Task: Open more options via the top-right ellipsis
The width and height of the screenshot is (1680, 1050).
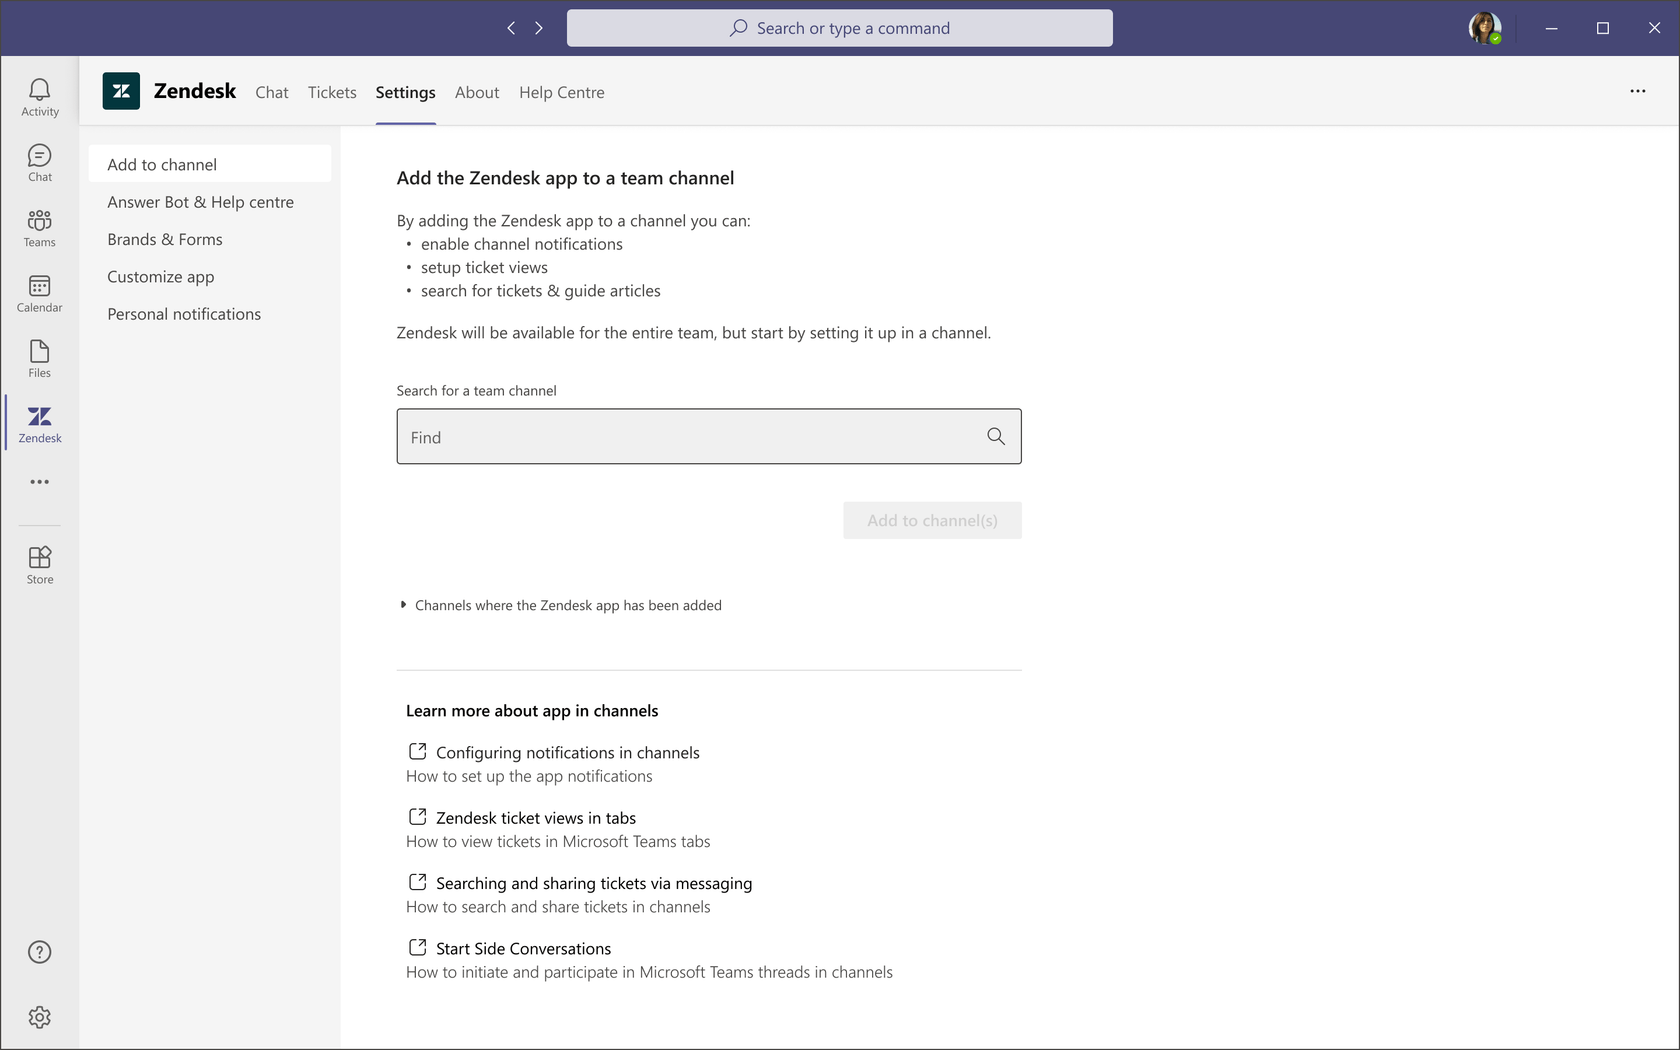Action: [1637, 91]
